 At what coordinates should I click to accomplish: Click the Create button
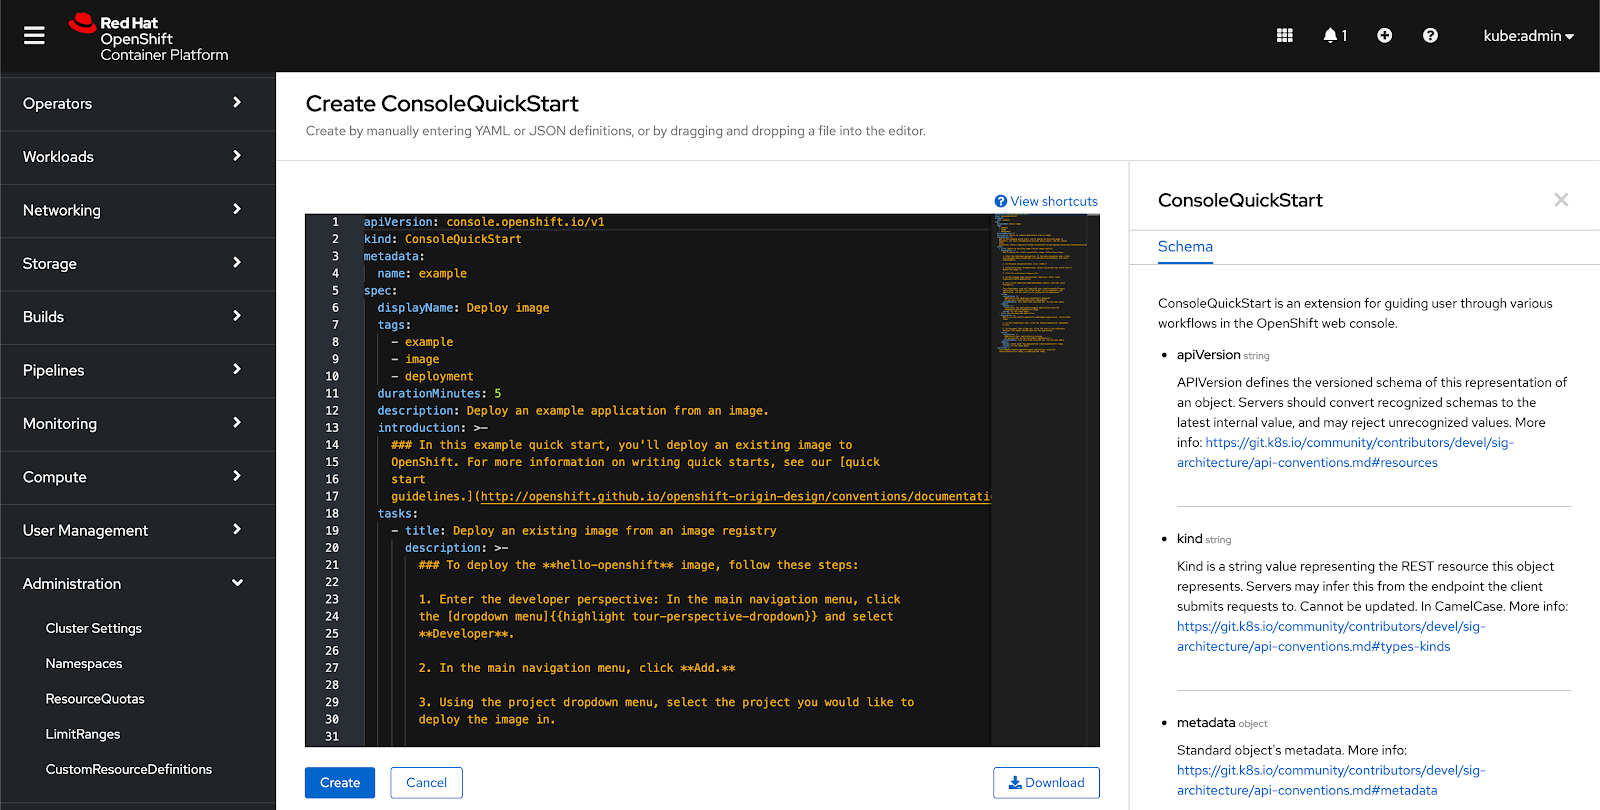tap(340, 783)
